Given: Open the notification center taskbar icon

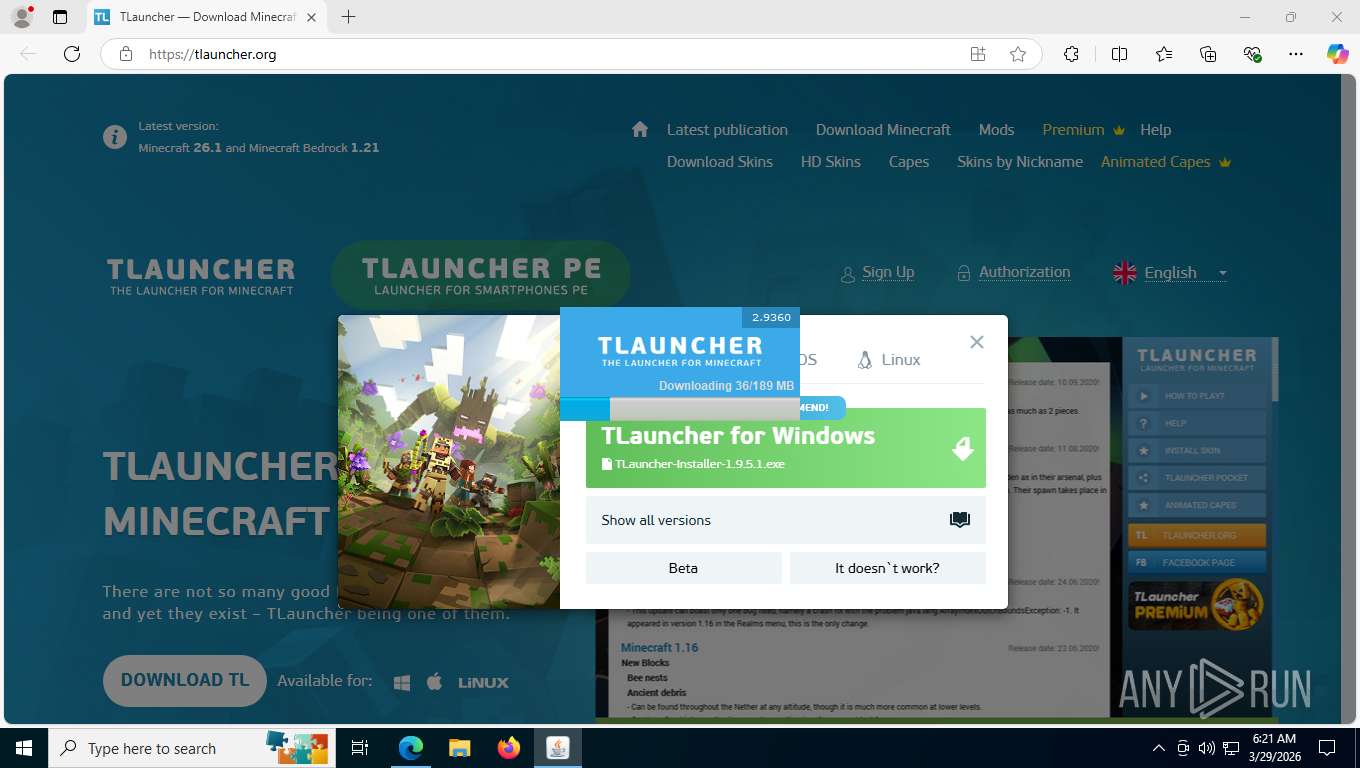Looking at the screenshot, I should pyautogui.click(x=1327, y=748).
